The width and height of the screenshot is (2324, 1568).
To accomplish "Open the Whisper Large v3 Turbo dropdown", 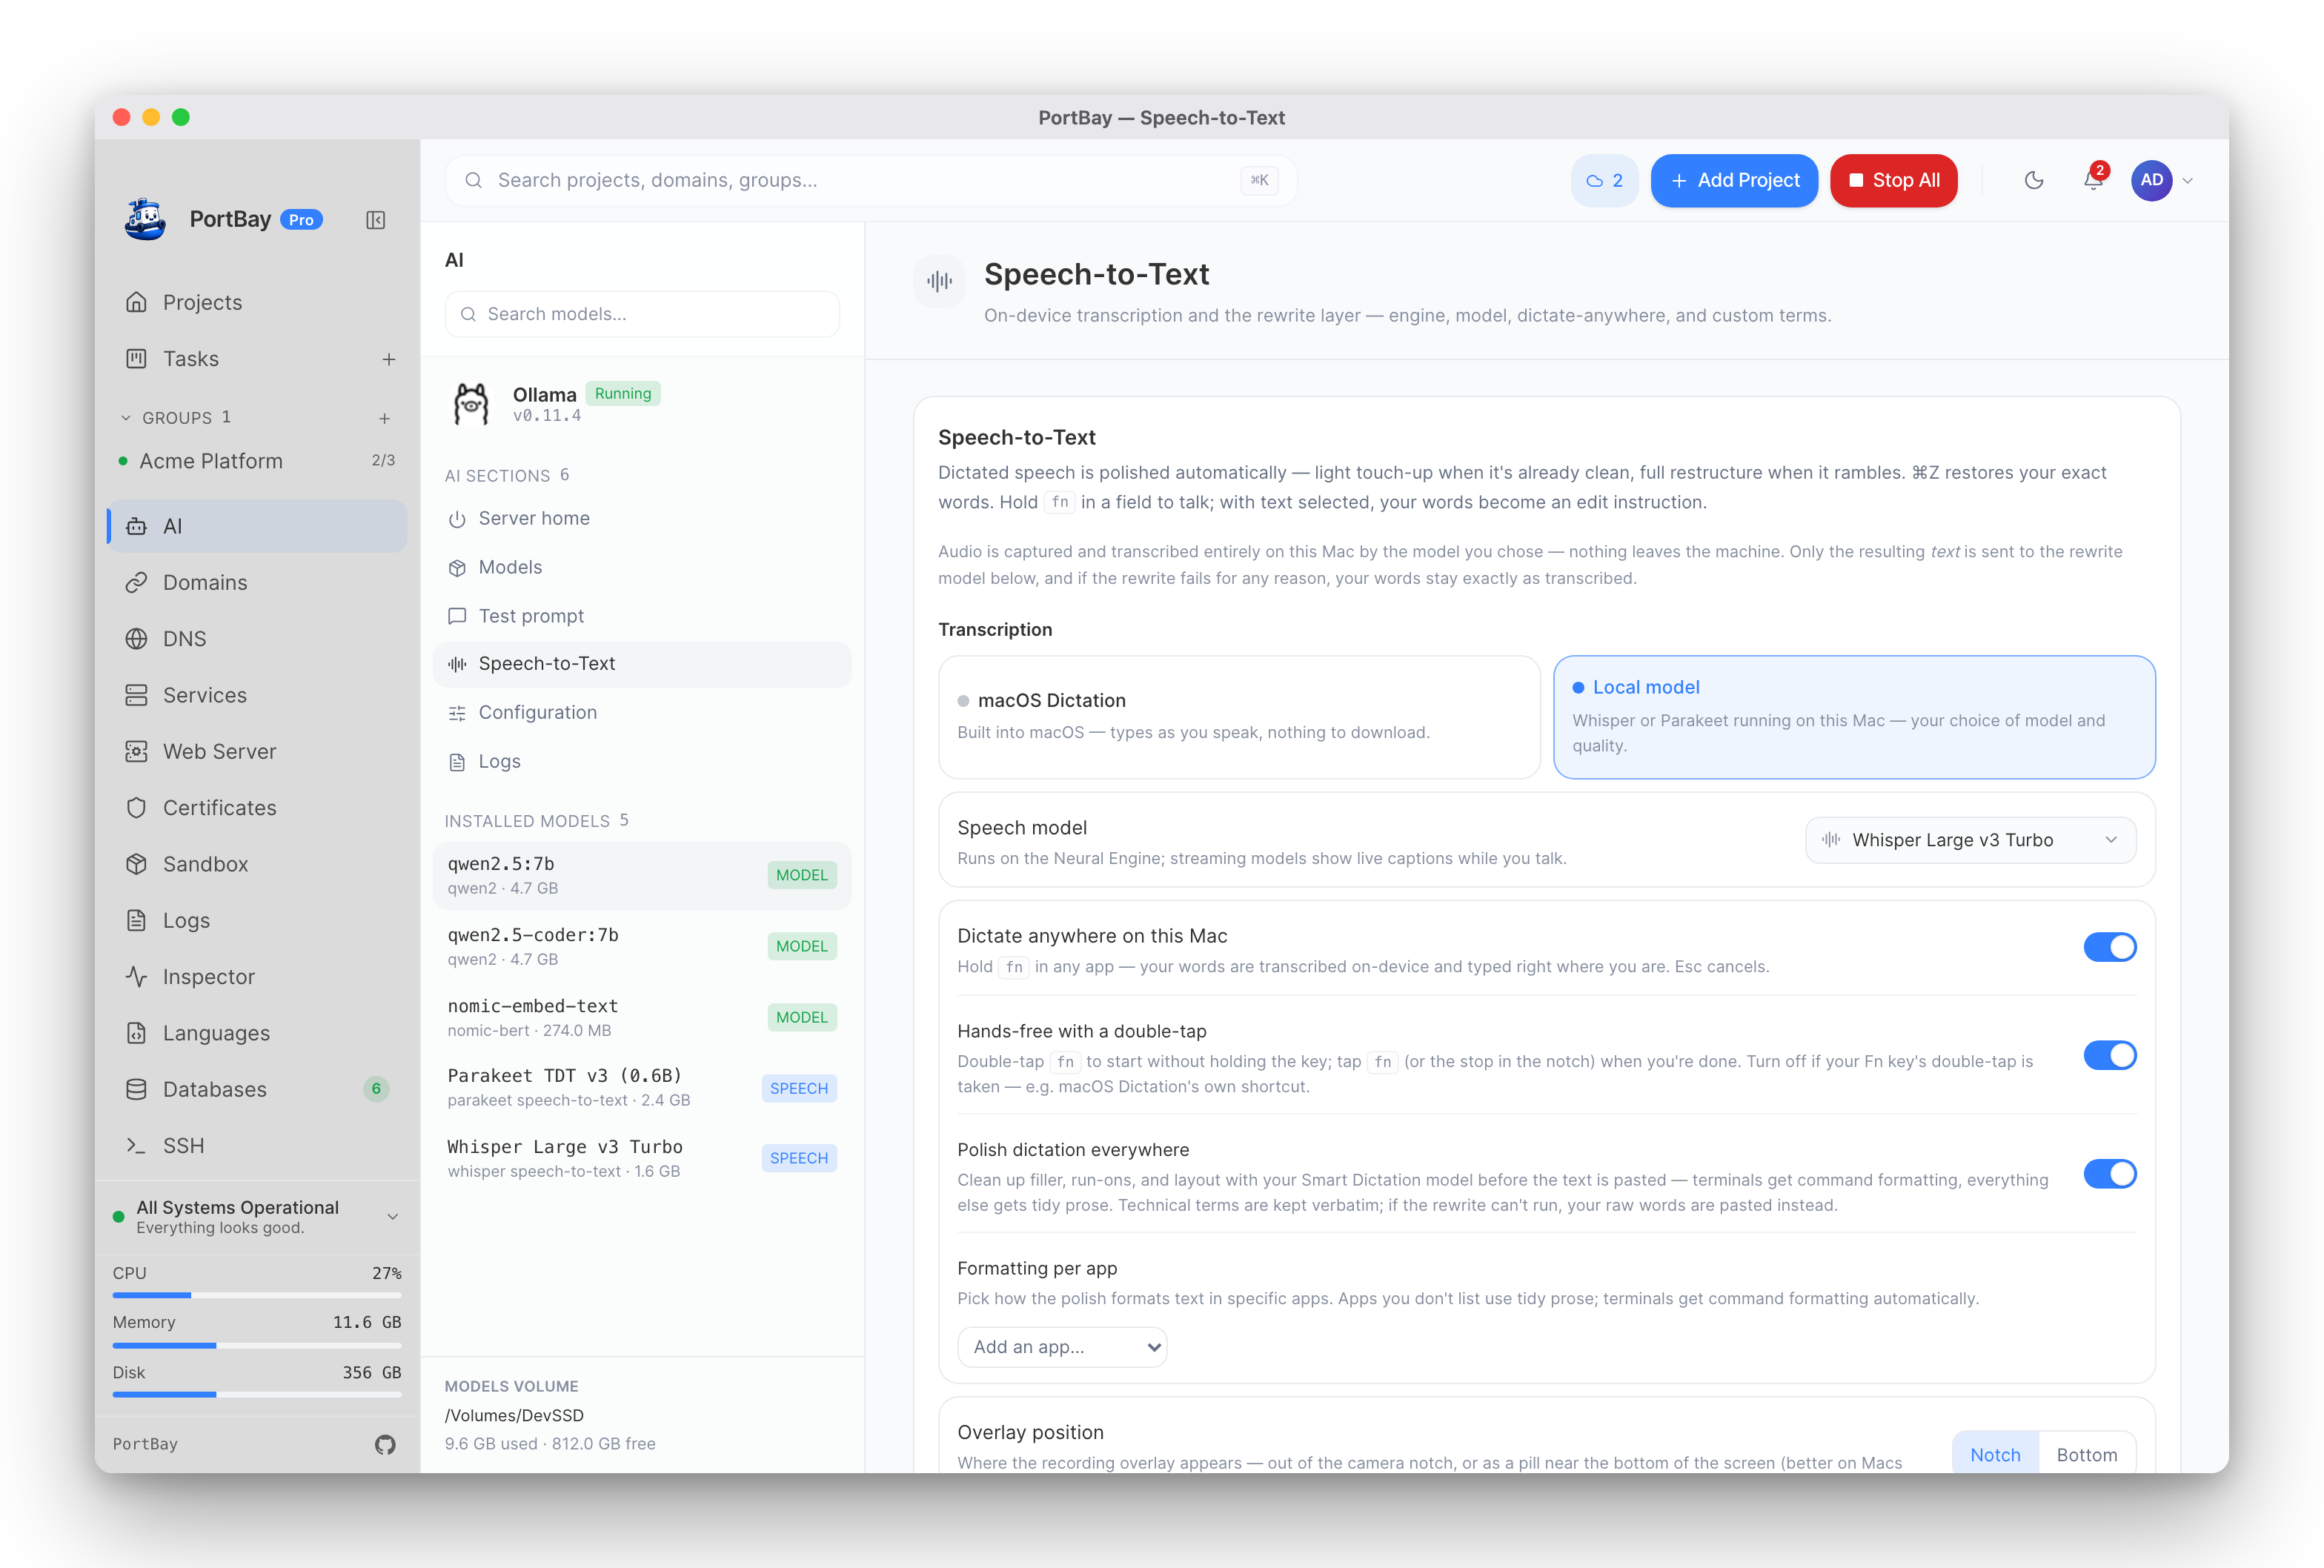I will click(1970, 840).
